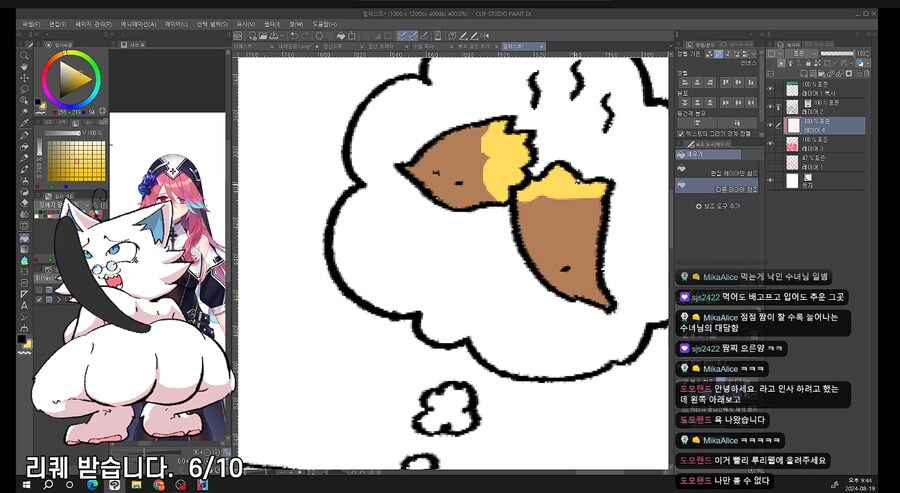Hide layer 레이어 2 with eye icon
The image size is (900, 493).
[770, 107]
